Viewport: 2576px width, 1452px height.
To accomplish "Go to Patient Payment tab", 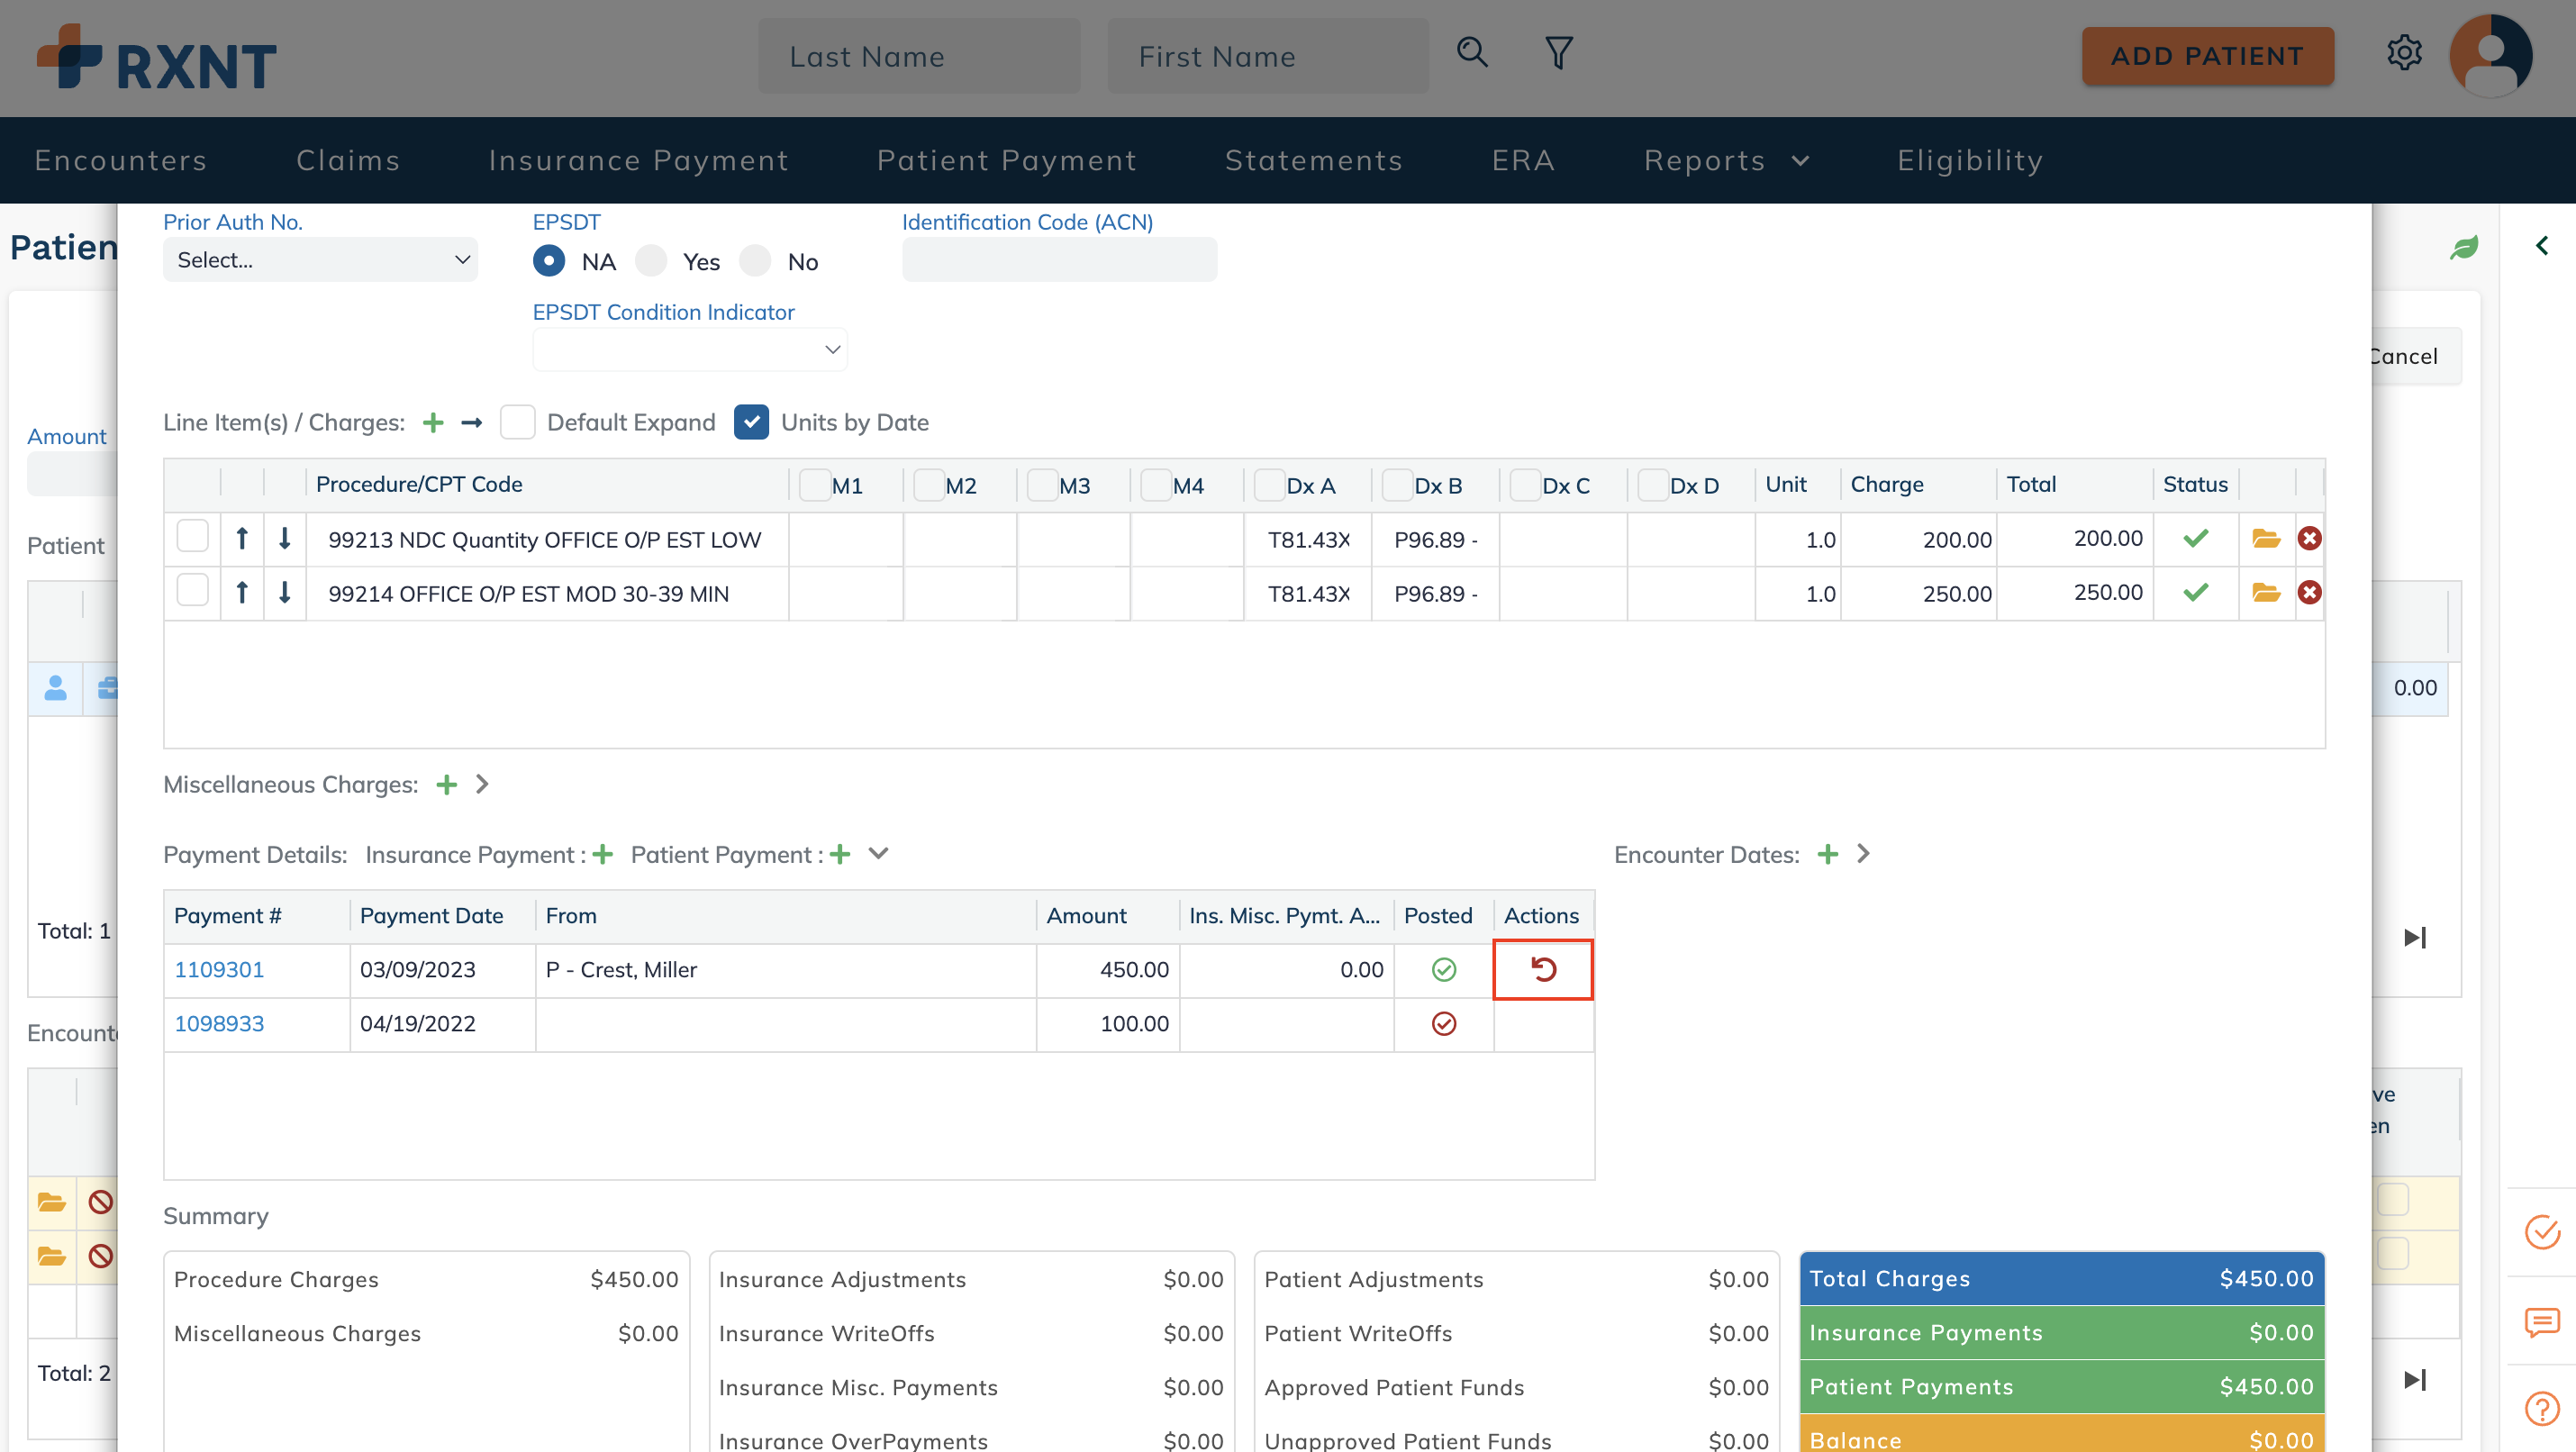I will (1006, 160).
